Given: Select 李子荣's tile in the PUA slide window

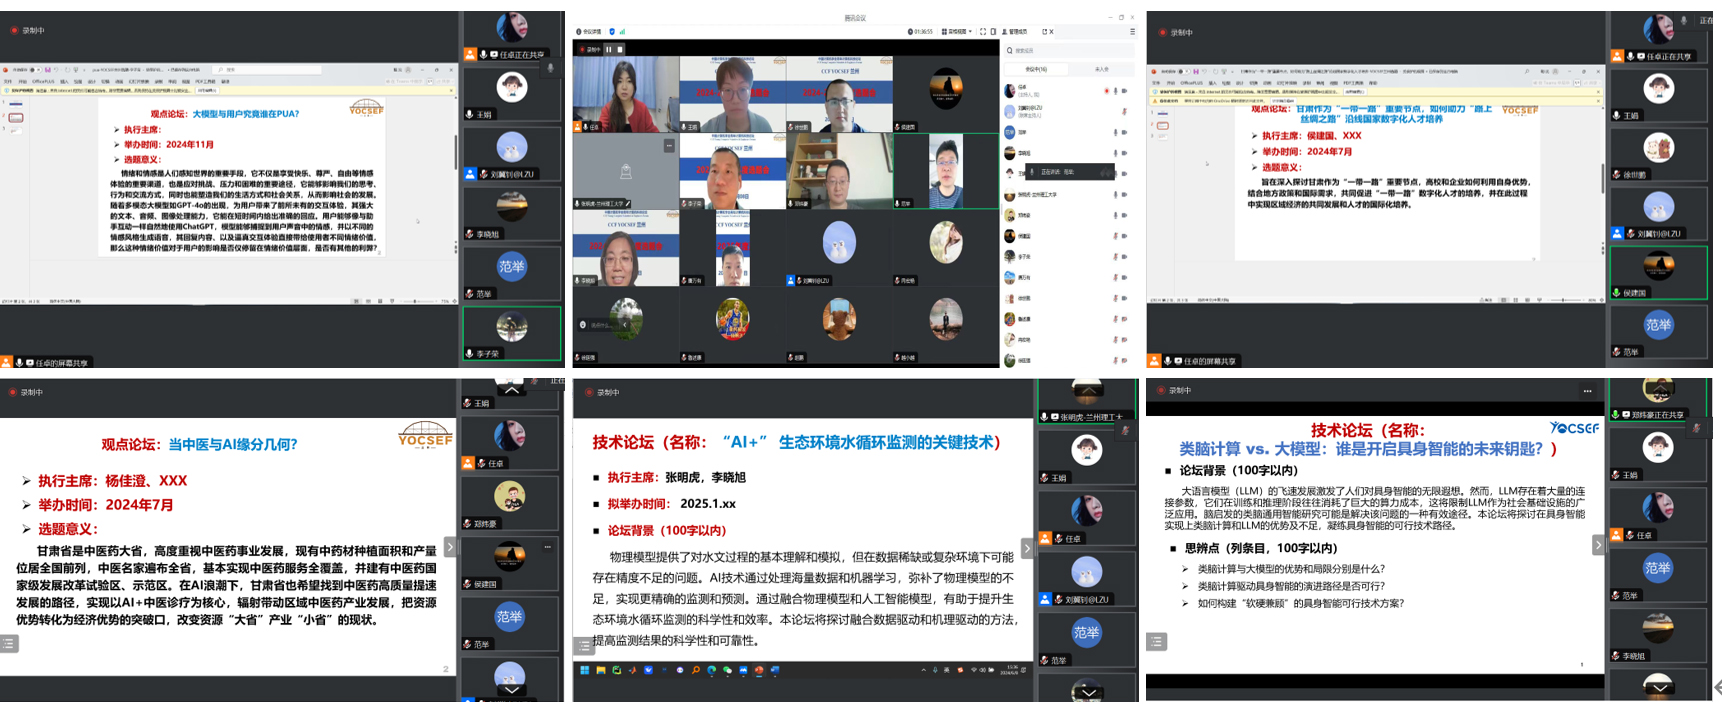Looking at the screenshot, I should tap(511, 333).
